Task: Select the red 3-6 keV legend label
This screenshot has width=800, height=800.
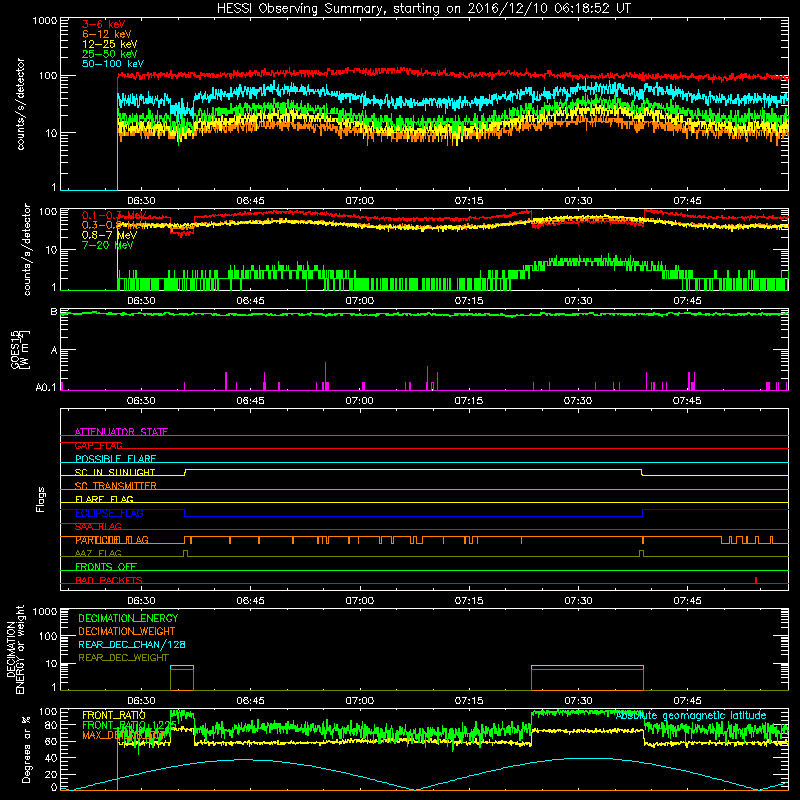Action: tap(103, 24)
